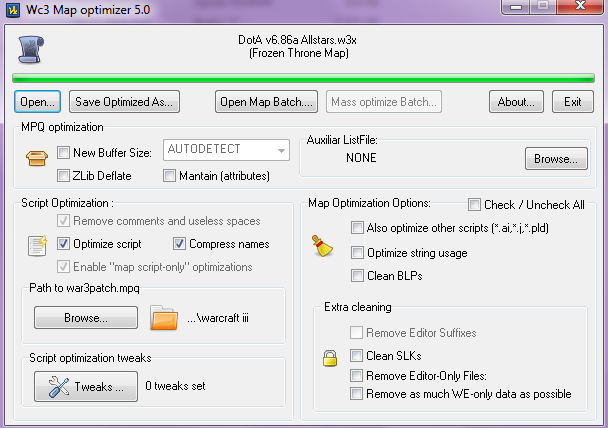
Task: Click the green progress bar
Action: pyautogui.click(x=303, y=78)
